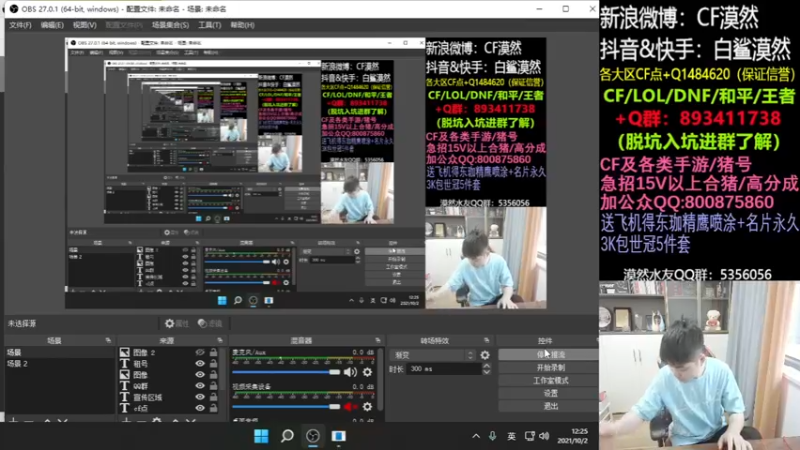Click the text icon of source 宣传区域
The width and height of the screenshot is (800, 450).
(124, 397)
